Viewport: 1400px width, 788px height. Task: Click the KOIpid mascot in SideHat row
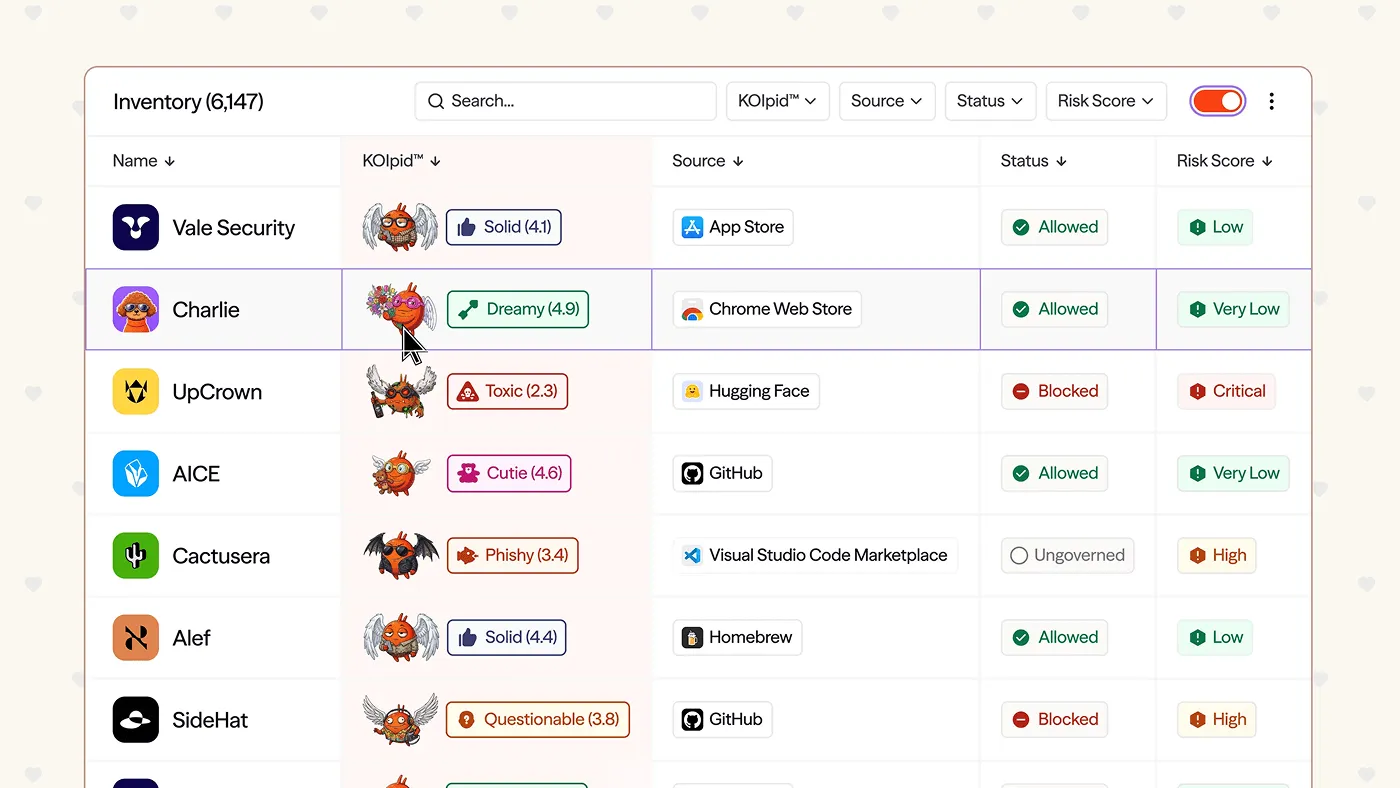coord(400,719)
